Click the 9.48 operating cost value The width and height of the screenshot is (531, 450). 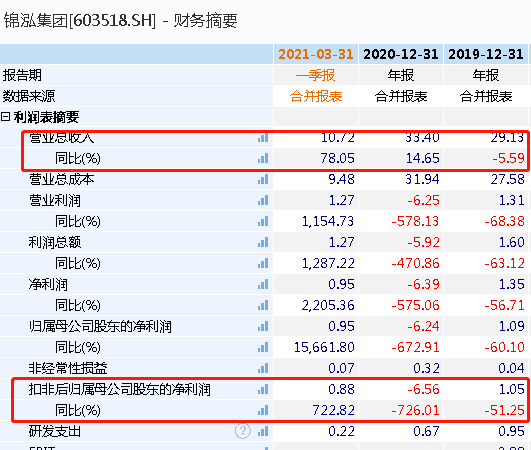(x=341, y=179)
